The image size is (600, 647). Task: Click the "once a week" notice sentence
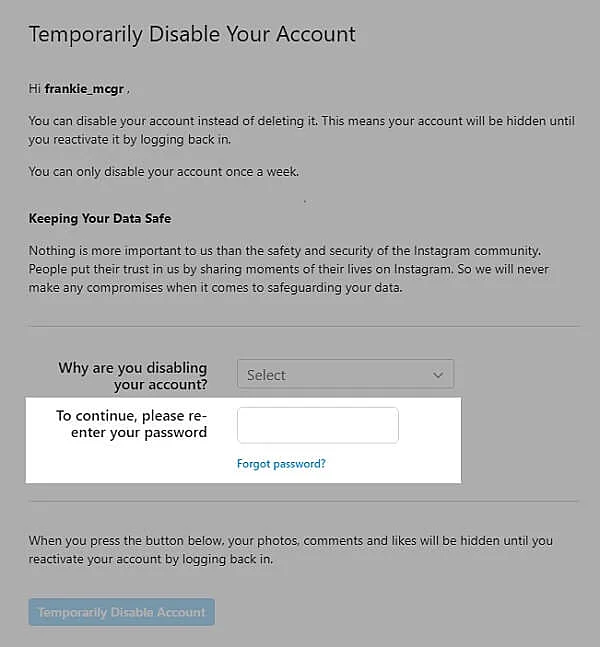(164, 171)
